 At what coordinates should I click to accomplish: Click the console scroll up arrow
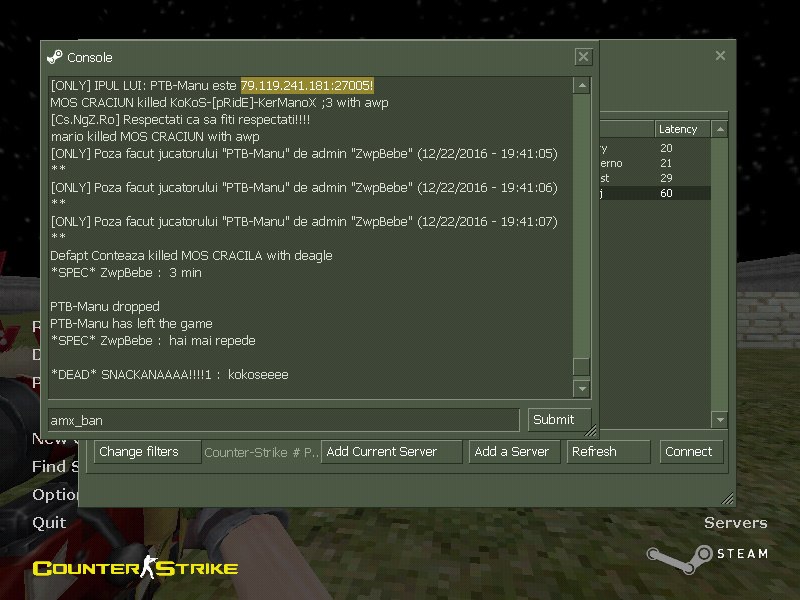pyautogui.click(x=581, y=86)
